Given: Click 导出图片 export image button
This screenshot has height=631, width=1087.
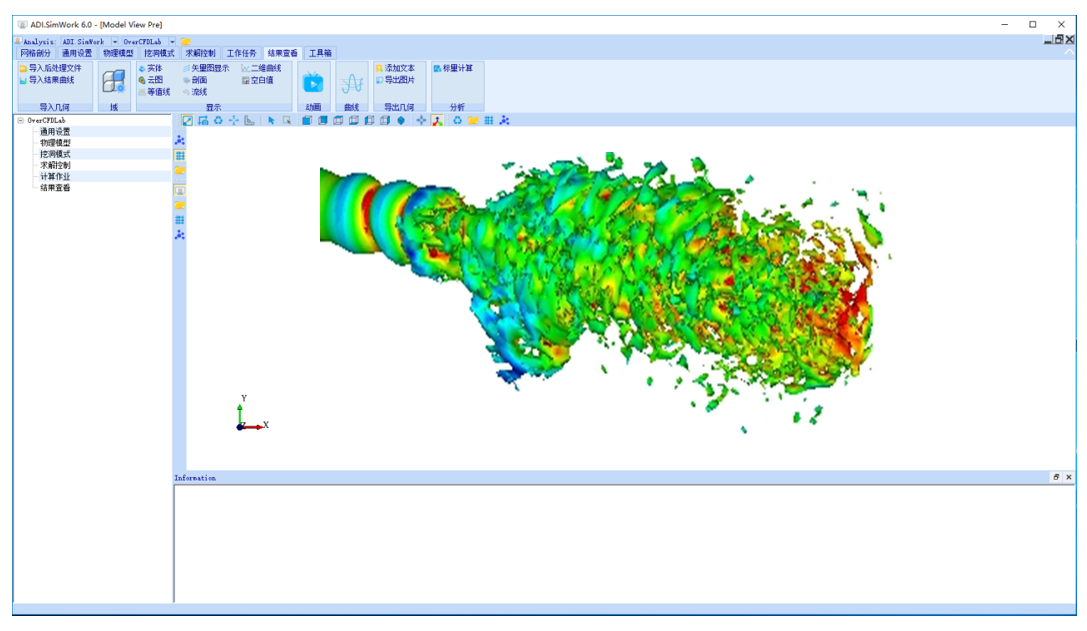Looking at the screenshot, I should pyautogui.click(x=395, y=80).
